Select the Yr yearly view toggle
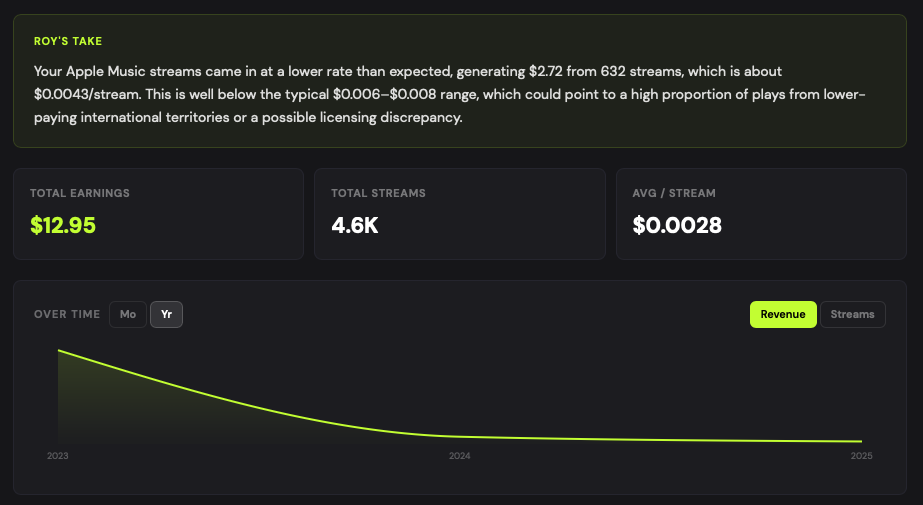 tap(166, 314)
